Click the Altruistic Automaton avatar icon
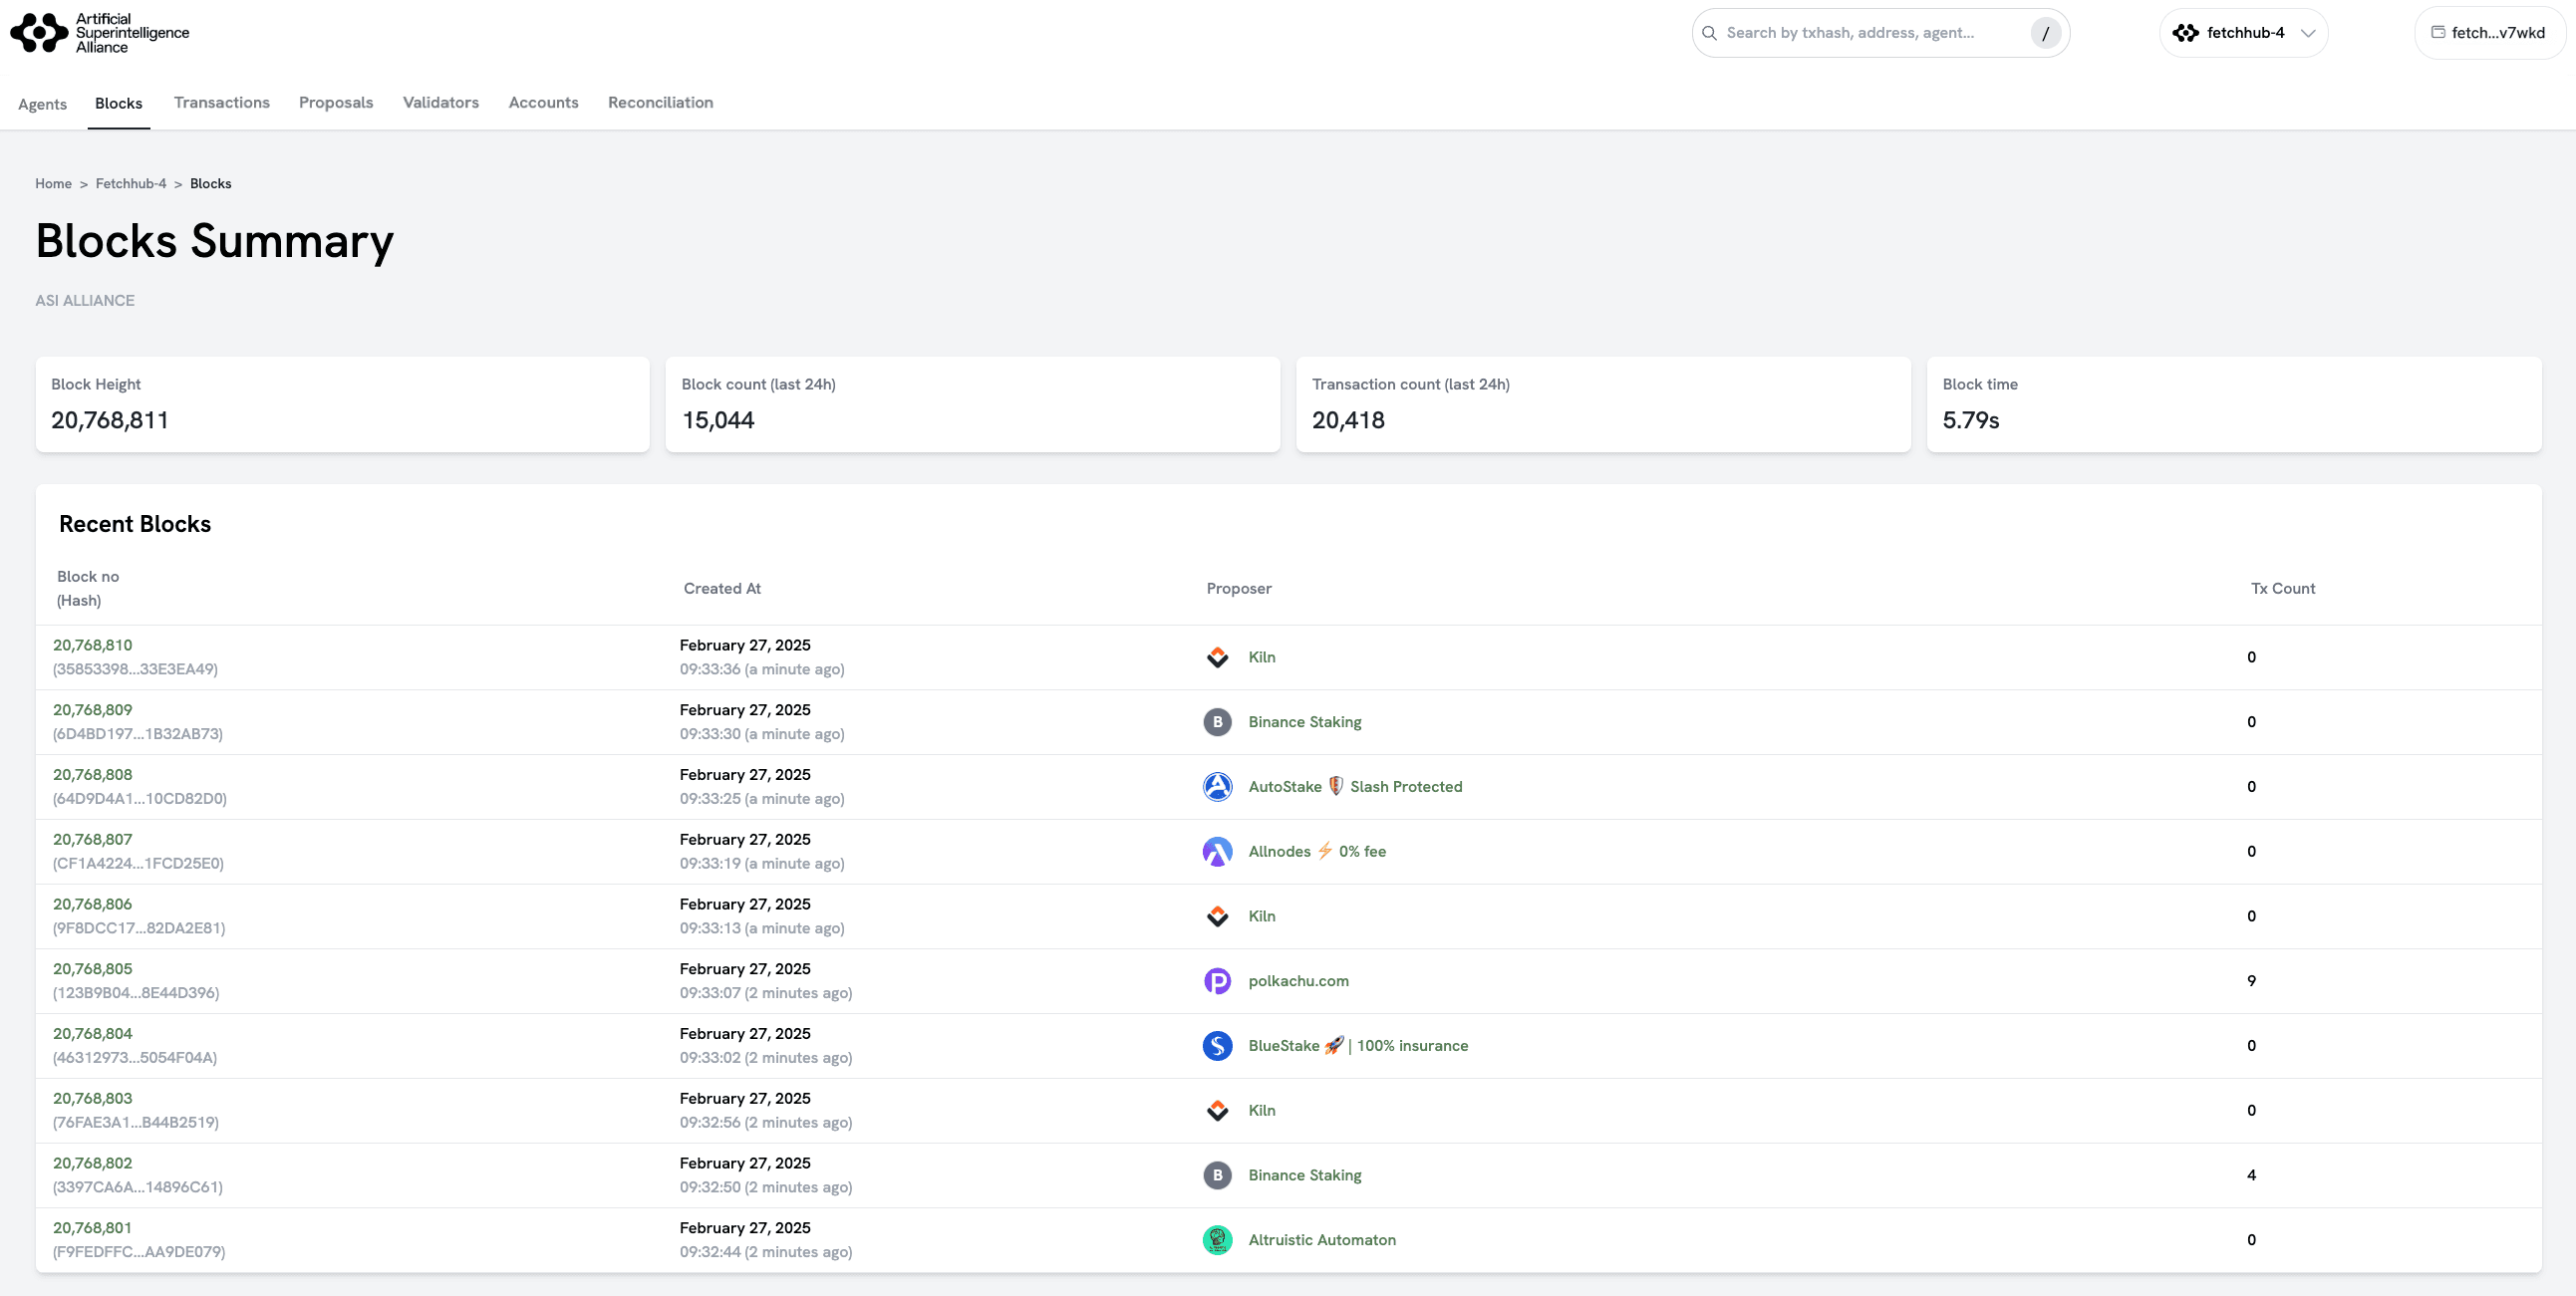The height and width of the screenshot is (1296, 2576). click(x=1217, y=1240)
